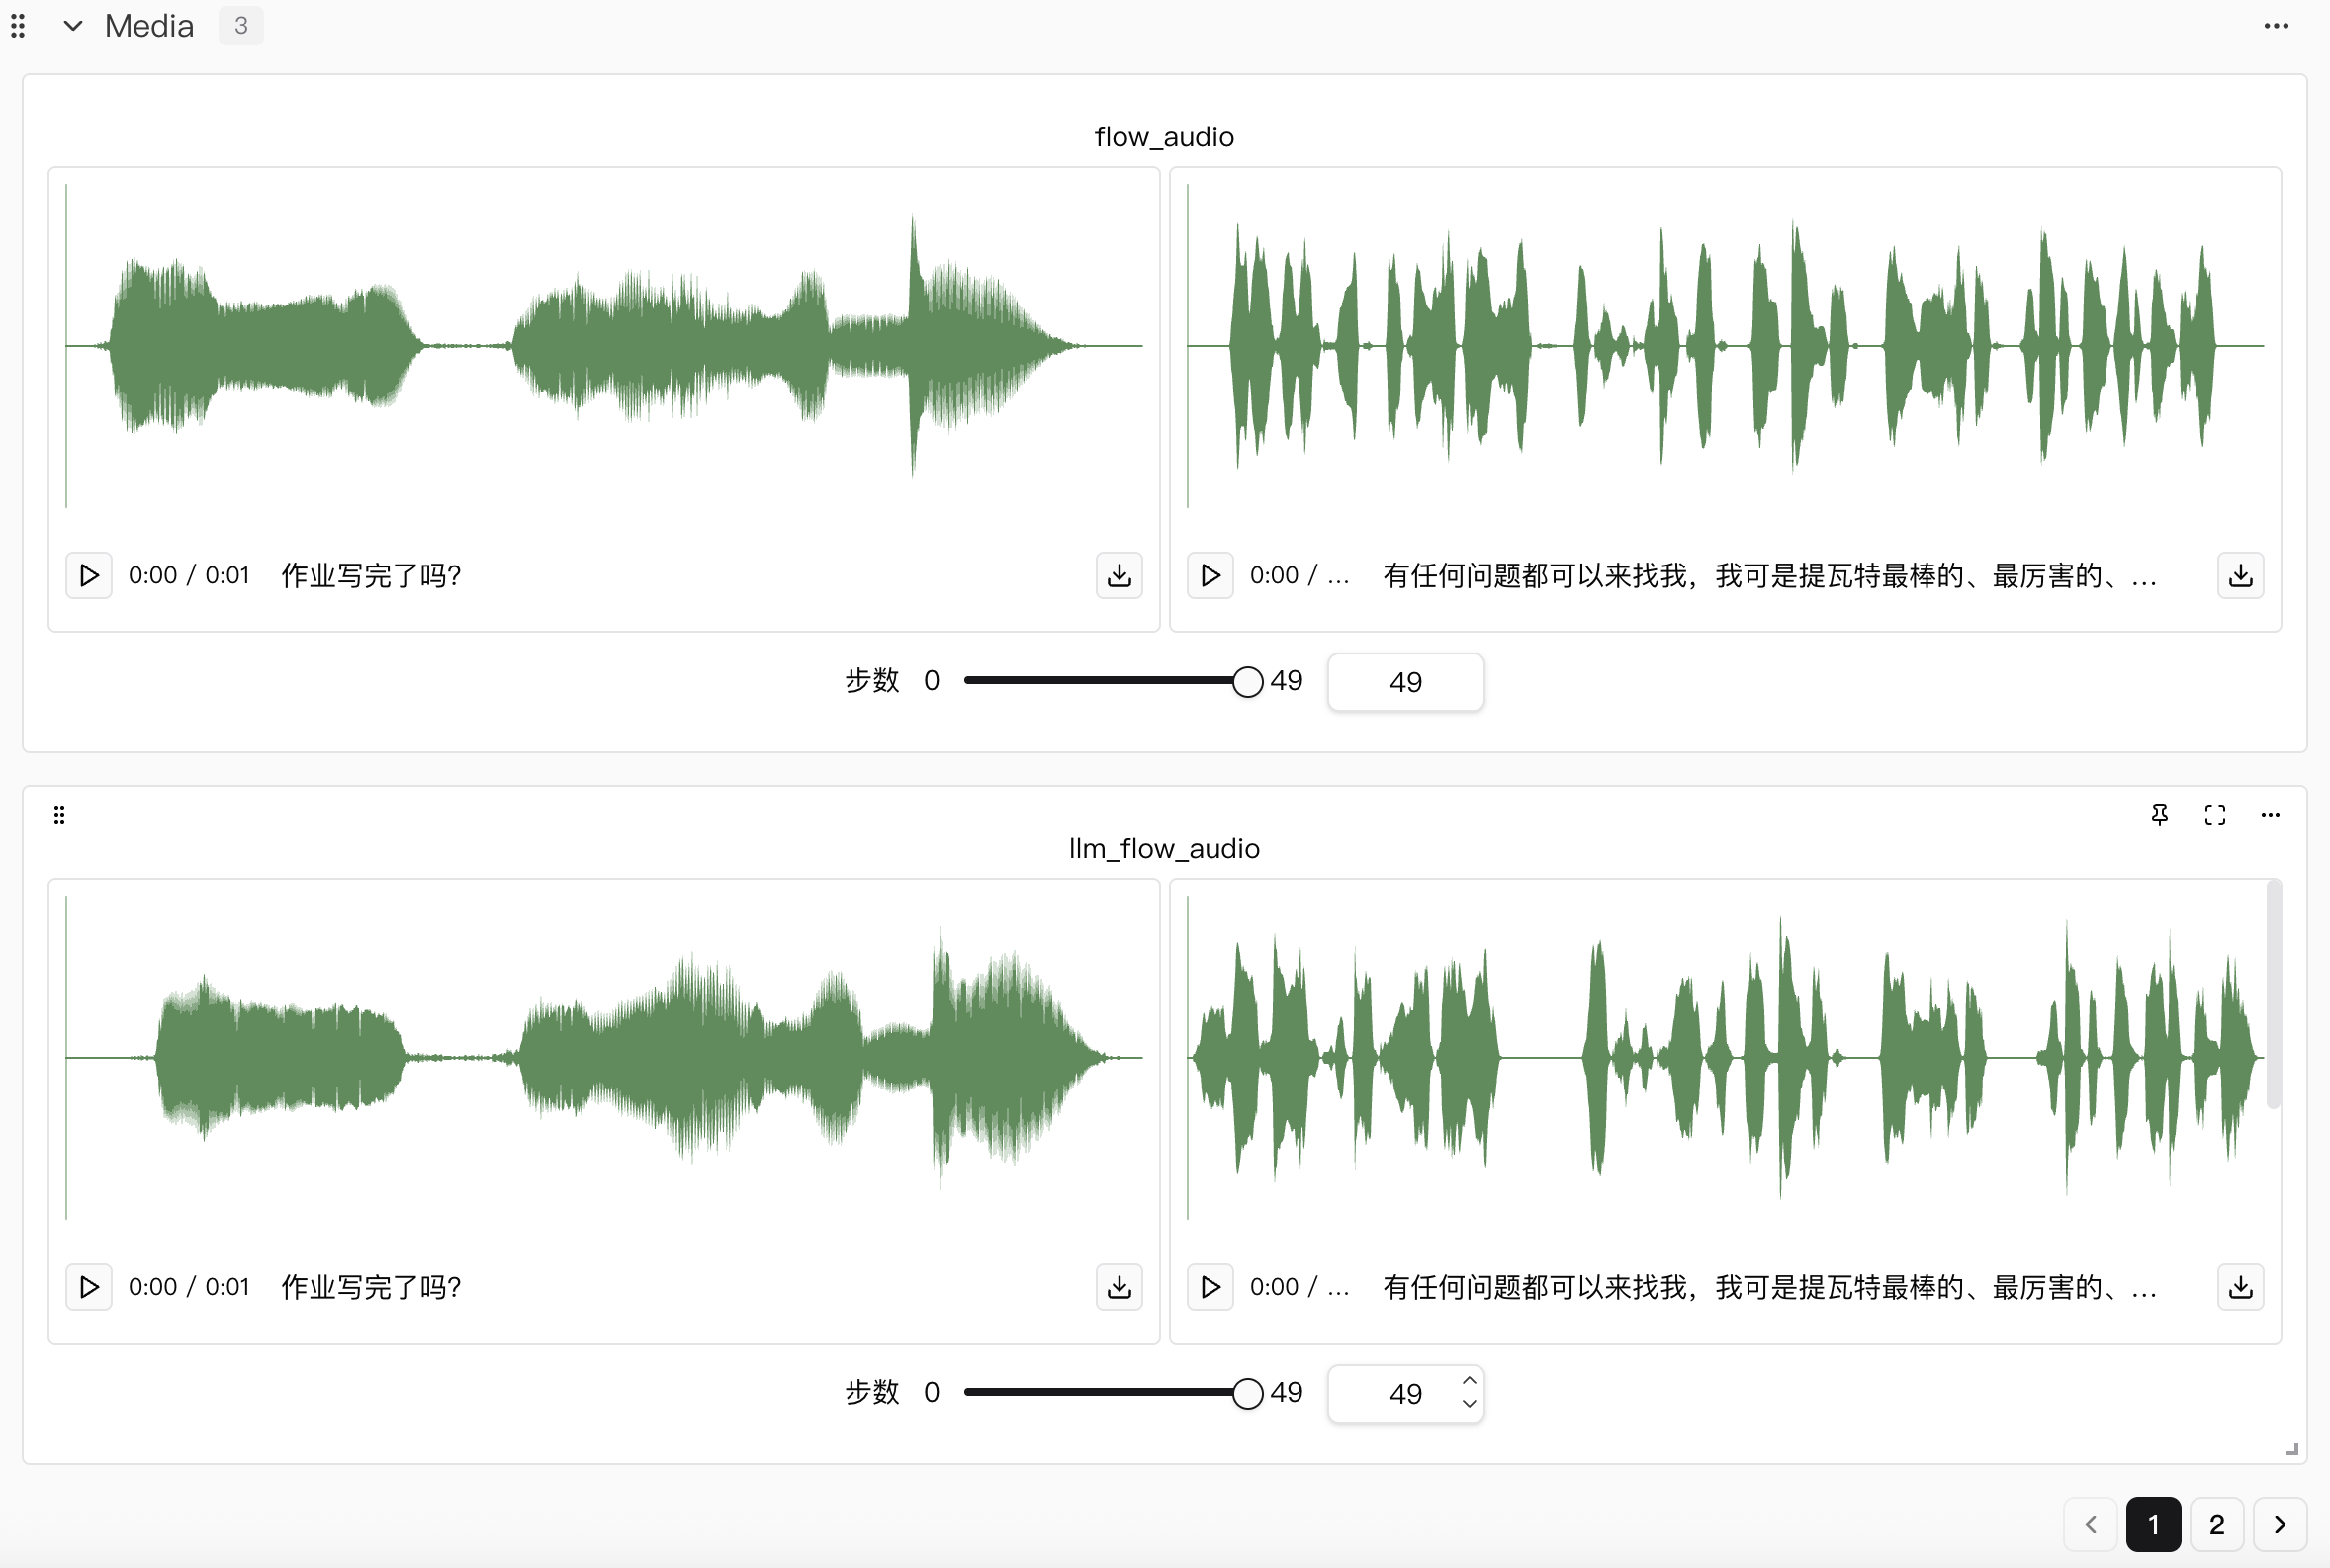
Task: Go to page 2
Action: click(x=2216, y=1524)
